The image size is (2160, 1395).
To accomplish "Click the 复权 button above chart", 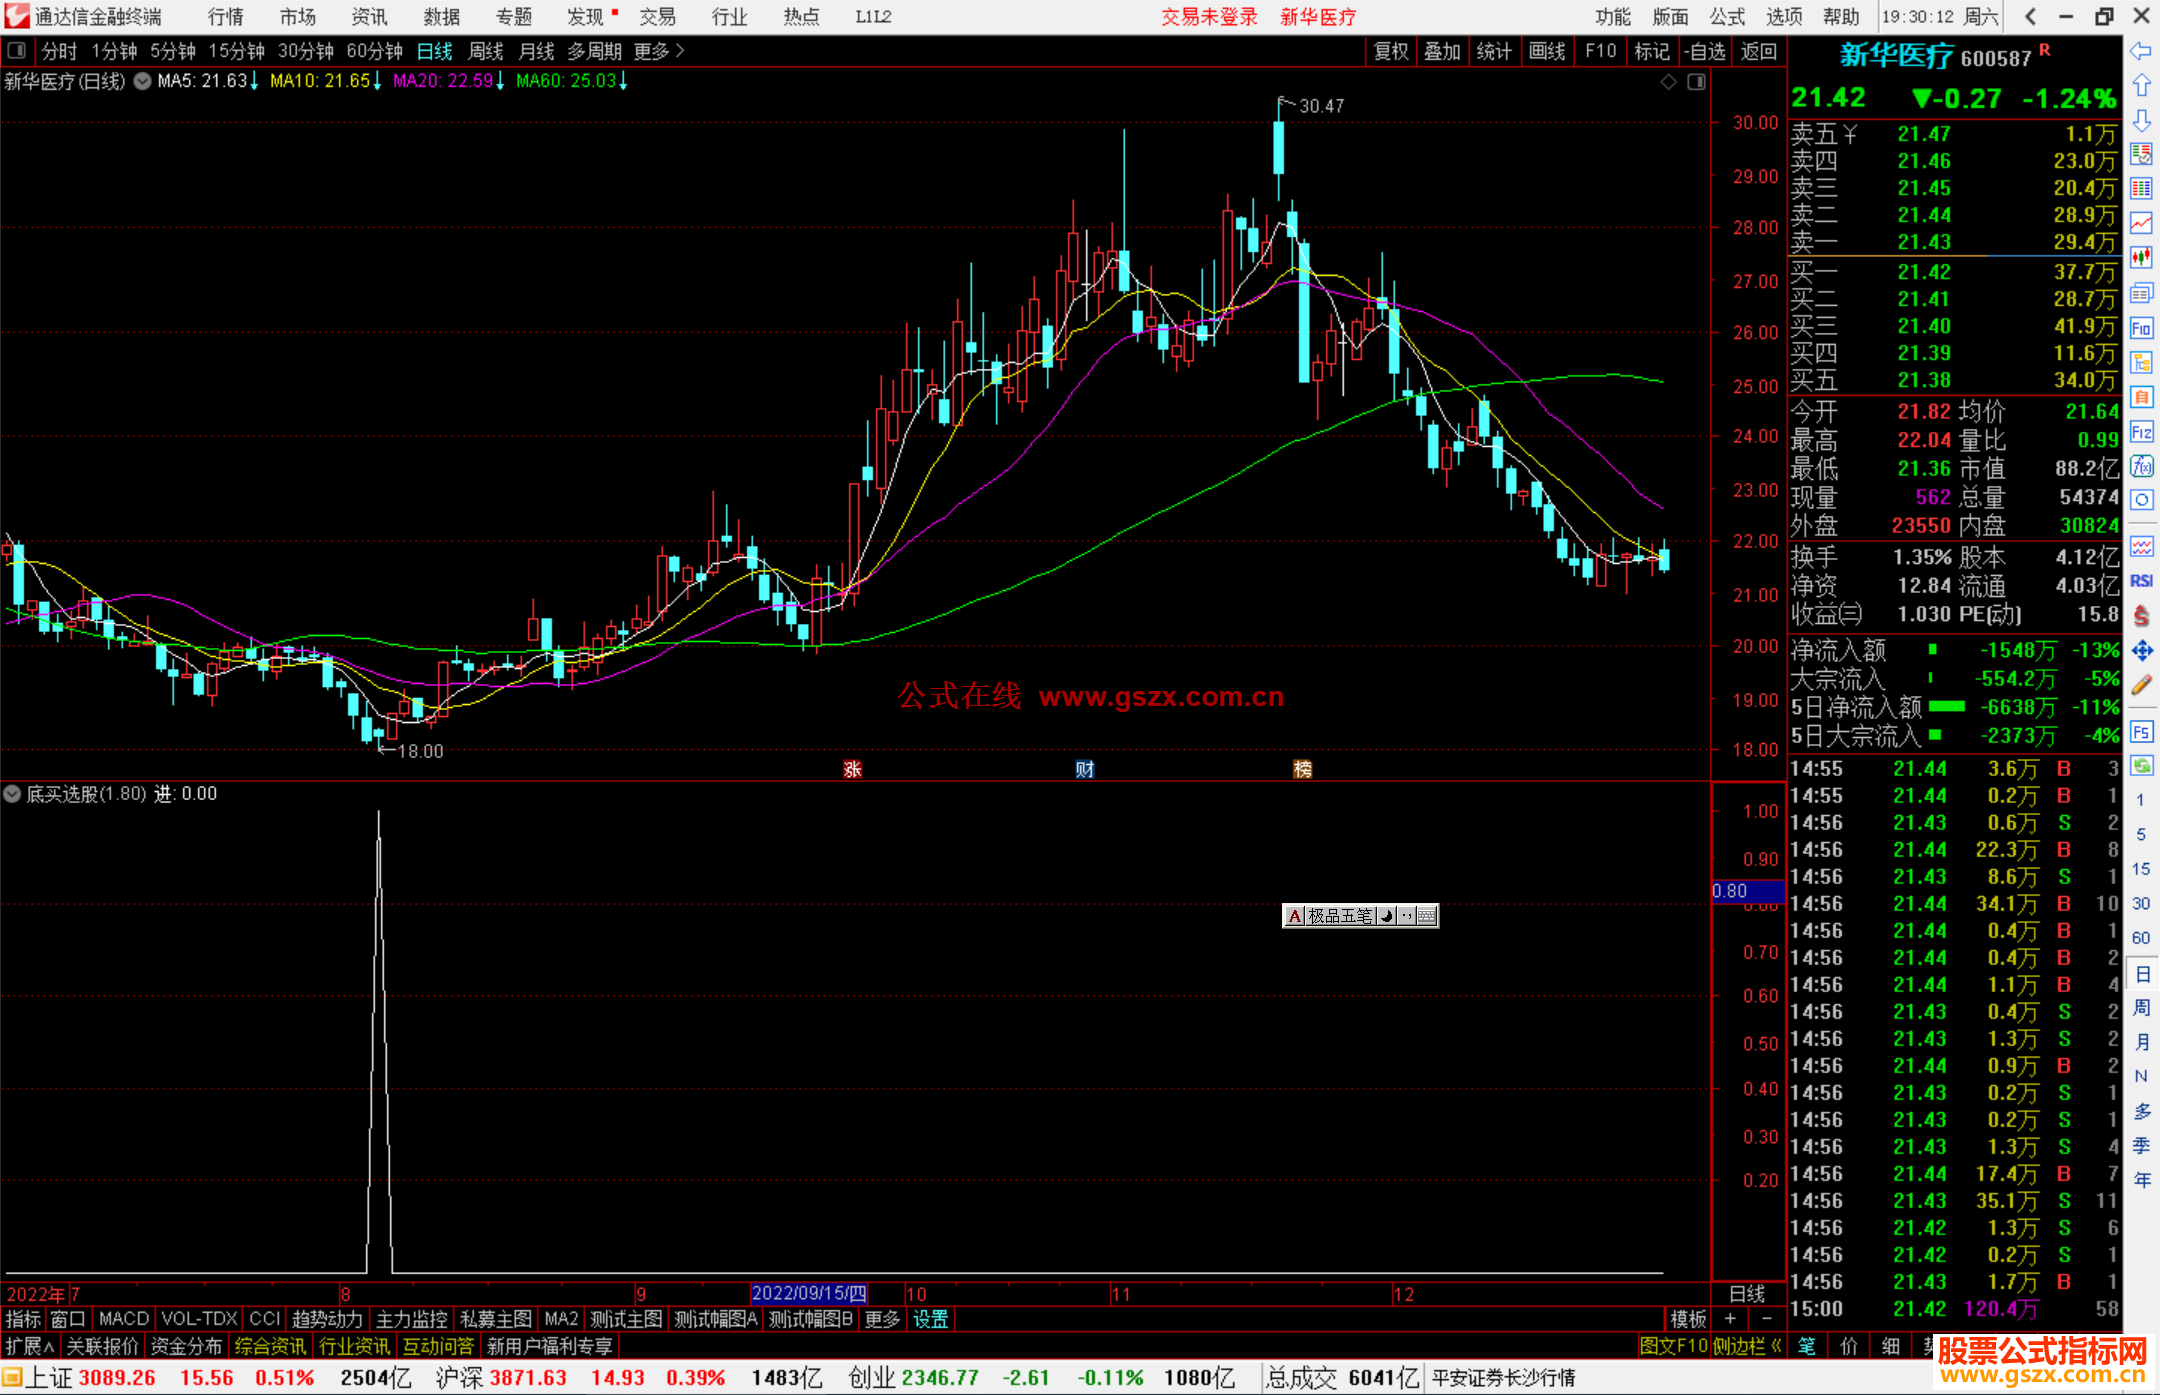I will [1390, 51].
